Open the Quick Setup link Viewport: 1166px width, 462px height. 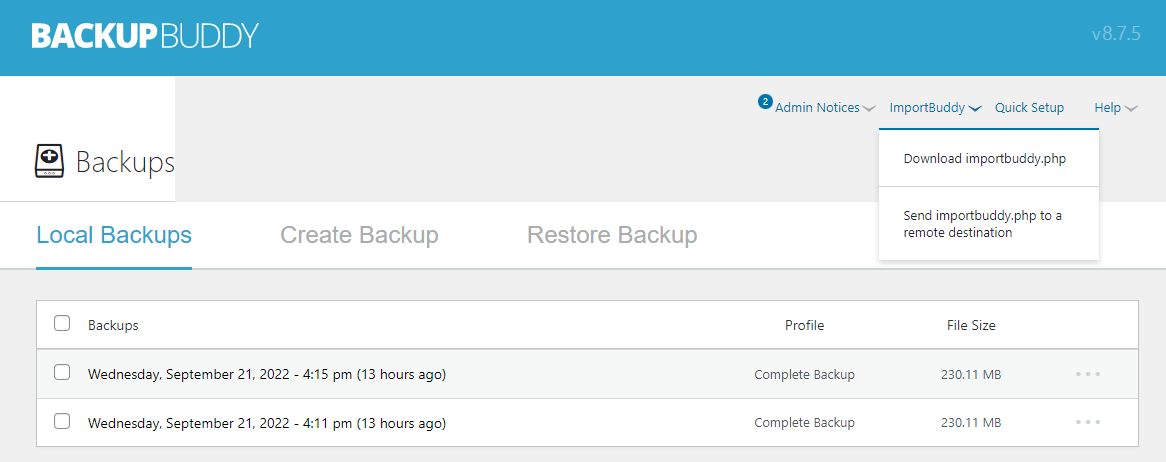coord(1029,108)
